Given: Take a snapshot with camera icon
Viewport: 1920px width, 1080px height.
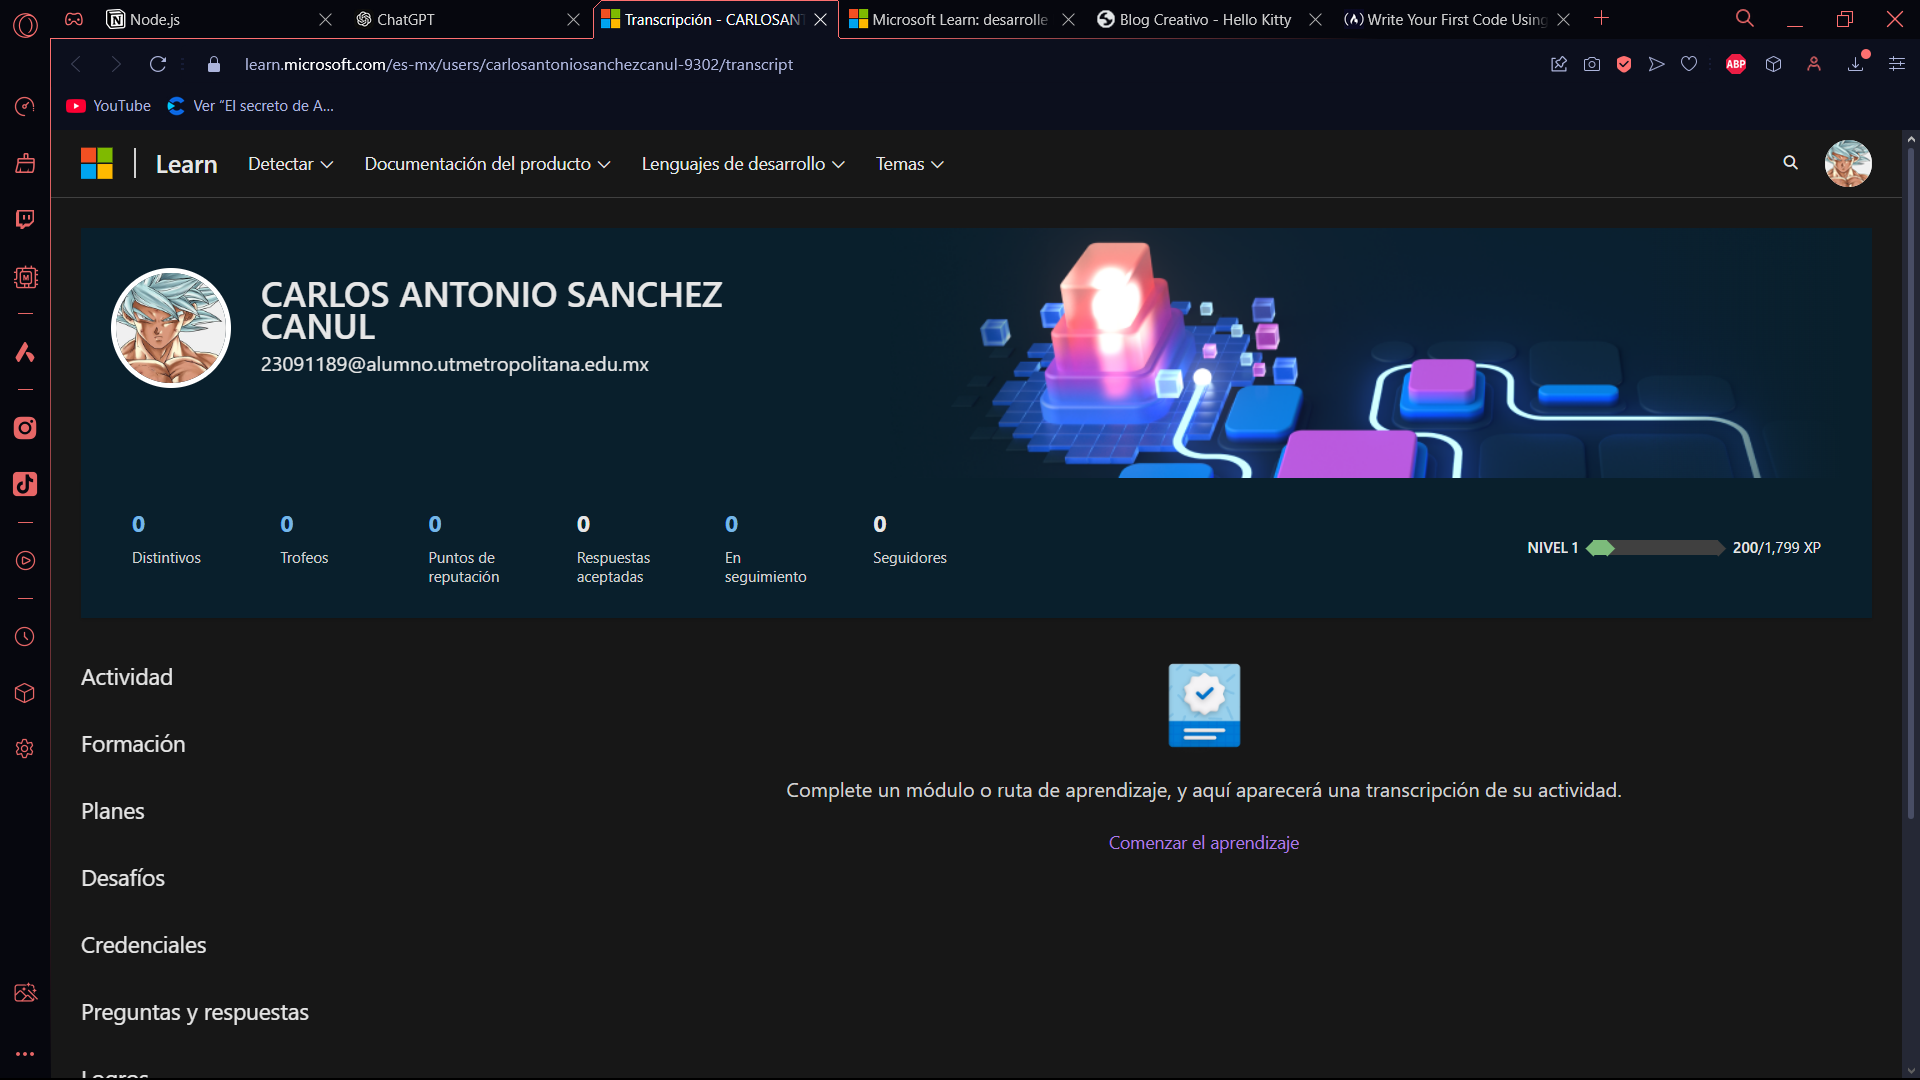Looking at the screenshot, I should point(1592,64).
